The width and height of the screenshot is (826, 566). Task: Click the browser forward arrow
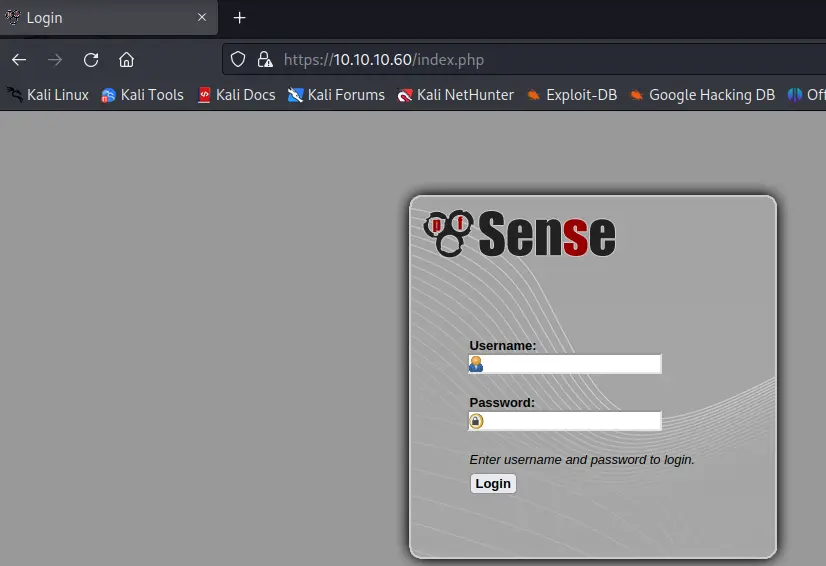pos(55,60)
